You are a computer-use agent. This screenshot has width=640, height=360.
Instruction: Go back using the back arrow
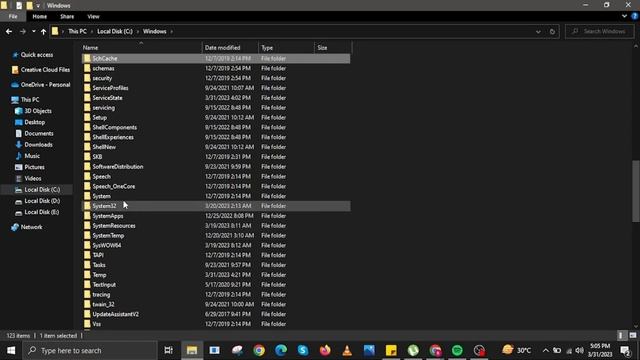tap(9, 31)
